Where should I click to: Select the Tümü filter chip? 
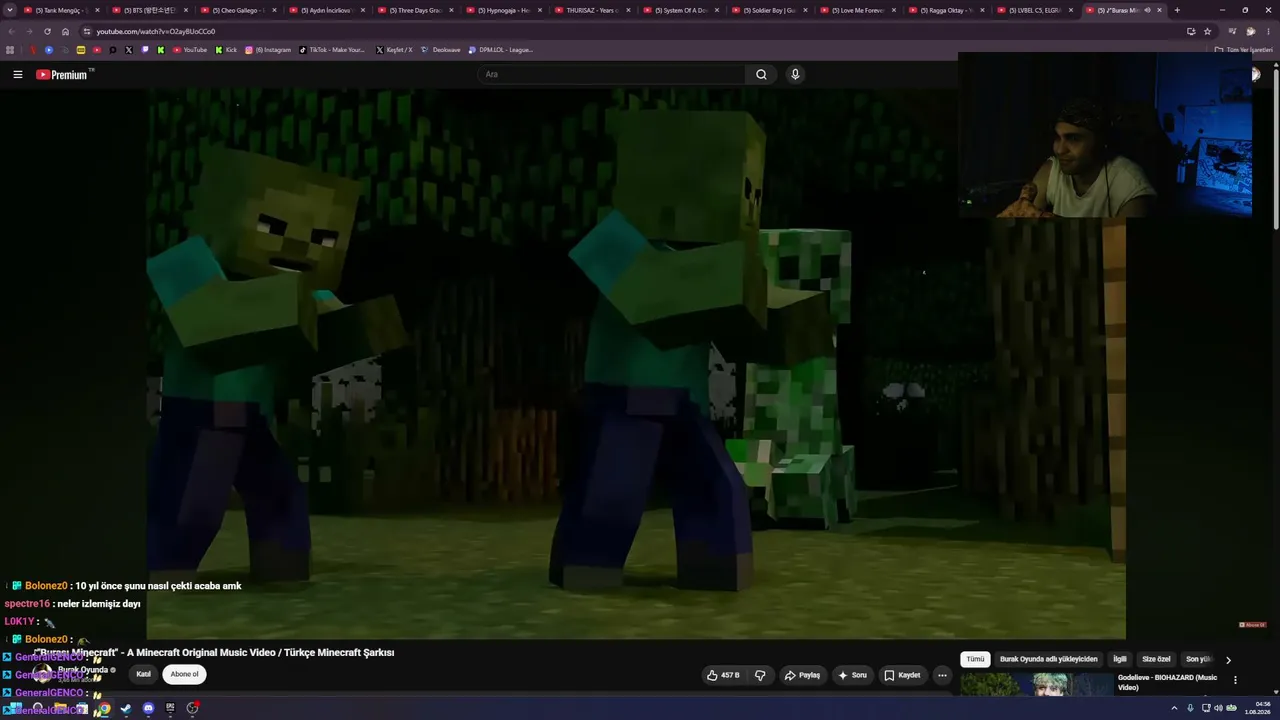point(975,659)
